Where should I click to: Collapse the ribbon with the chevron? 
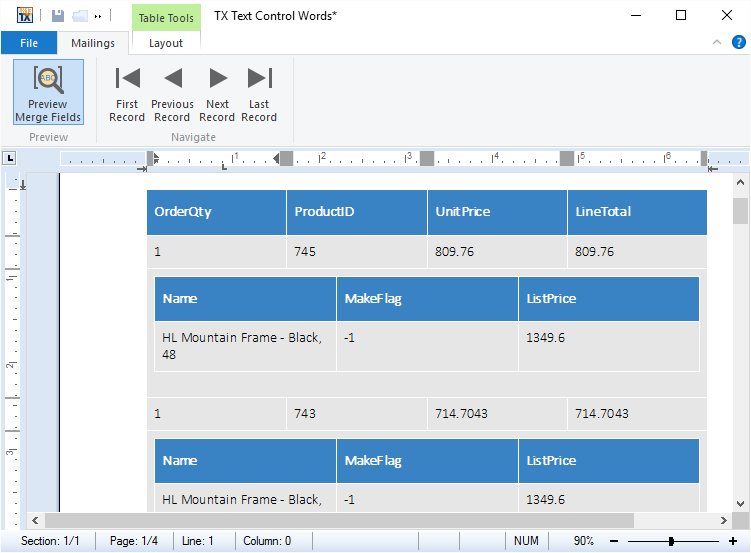pyautogui.click(x=716, y=42)
